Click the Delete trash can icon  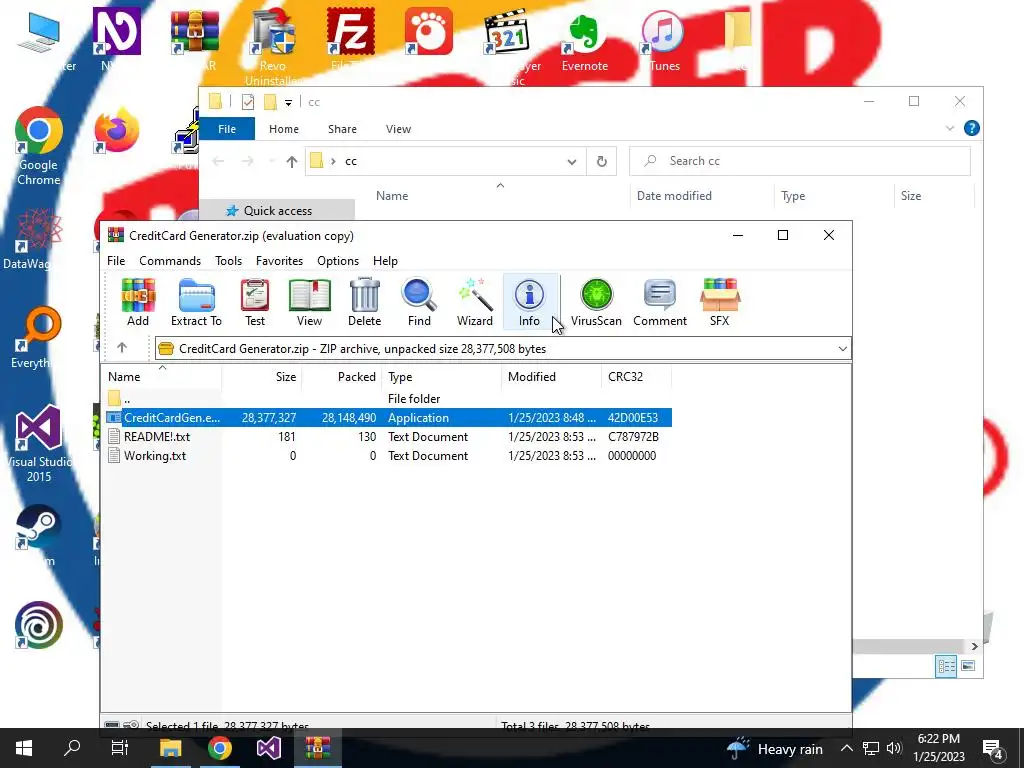[x=364, y=302]
